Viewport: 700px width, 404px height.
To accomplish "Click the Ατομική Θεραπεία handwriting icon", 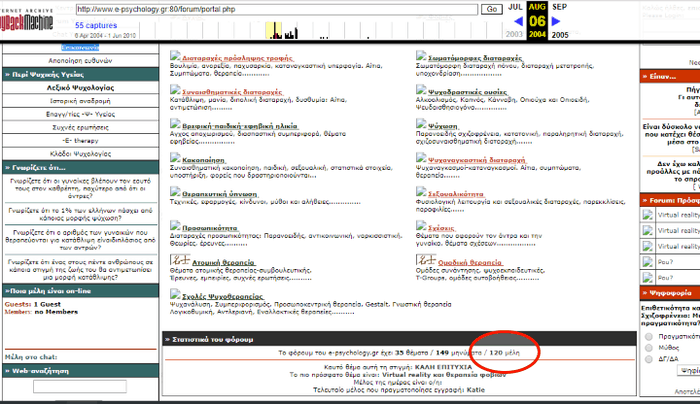I will [175, 262].
